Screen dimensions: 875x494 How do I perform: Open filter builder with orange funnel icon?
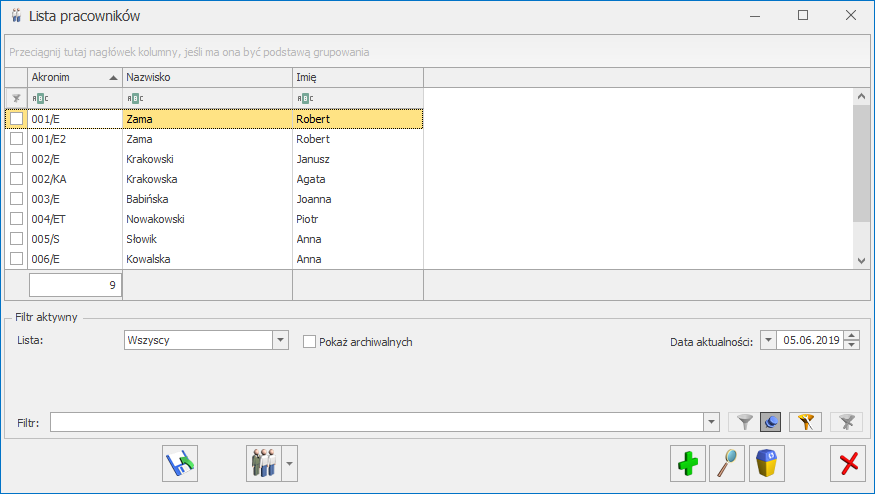pyautogui.click(x=805, y=422)
